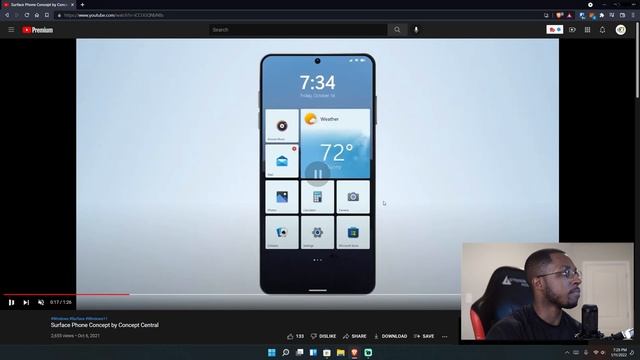This screenshot has height=360, width=640.
Task: Go to YouTube Premium home logo
Action: (x=38, y=30)
